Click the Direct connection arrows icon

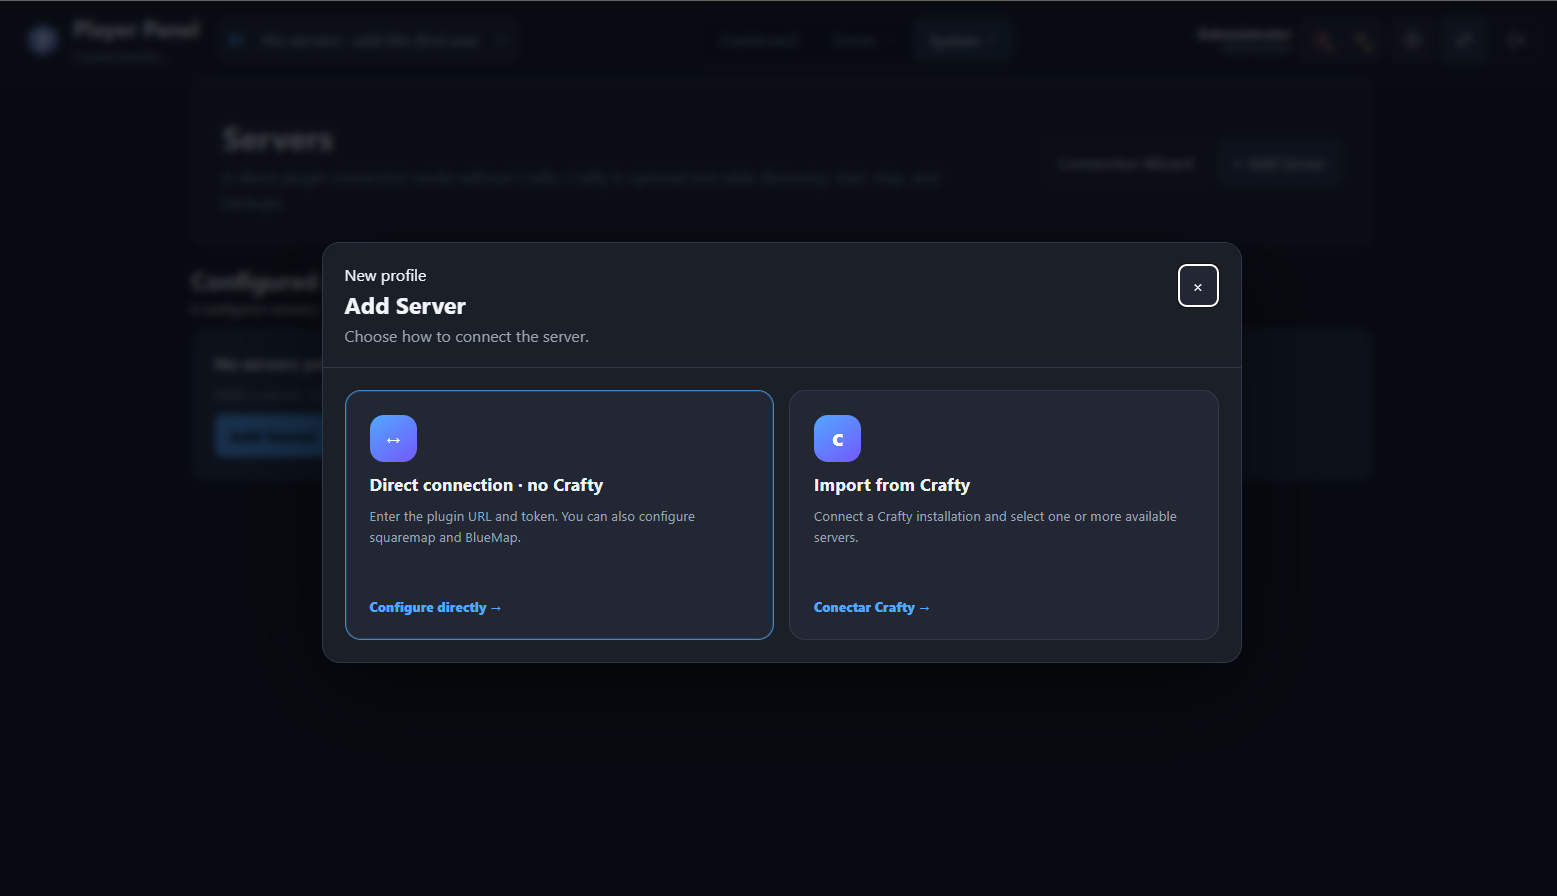coord(393,439)
